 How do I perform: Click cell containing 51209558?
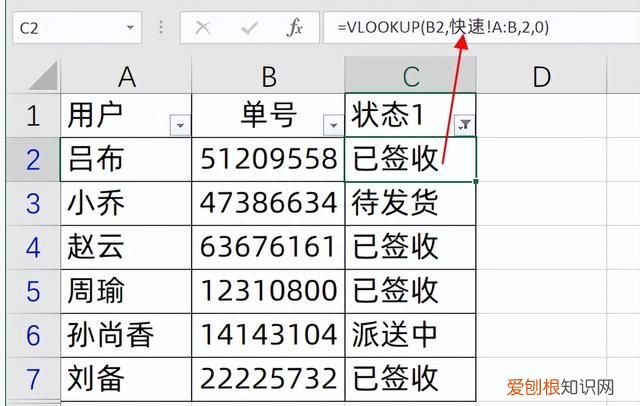(x=268, y=160)
